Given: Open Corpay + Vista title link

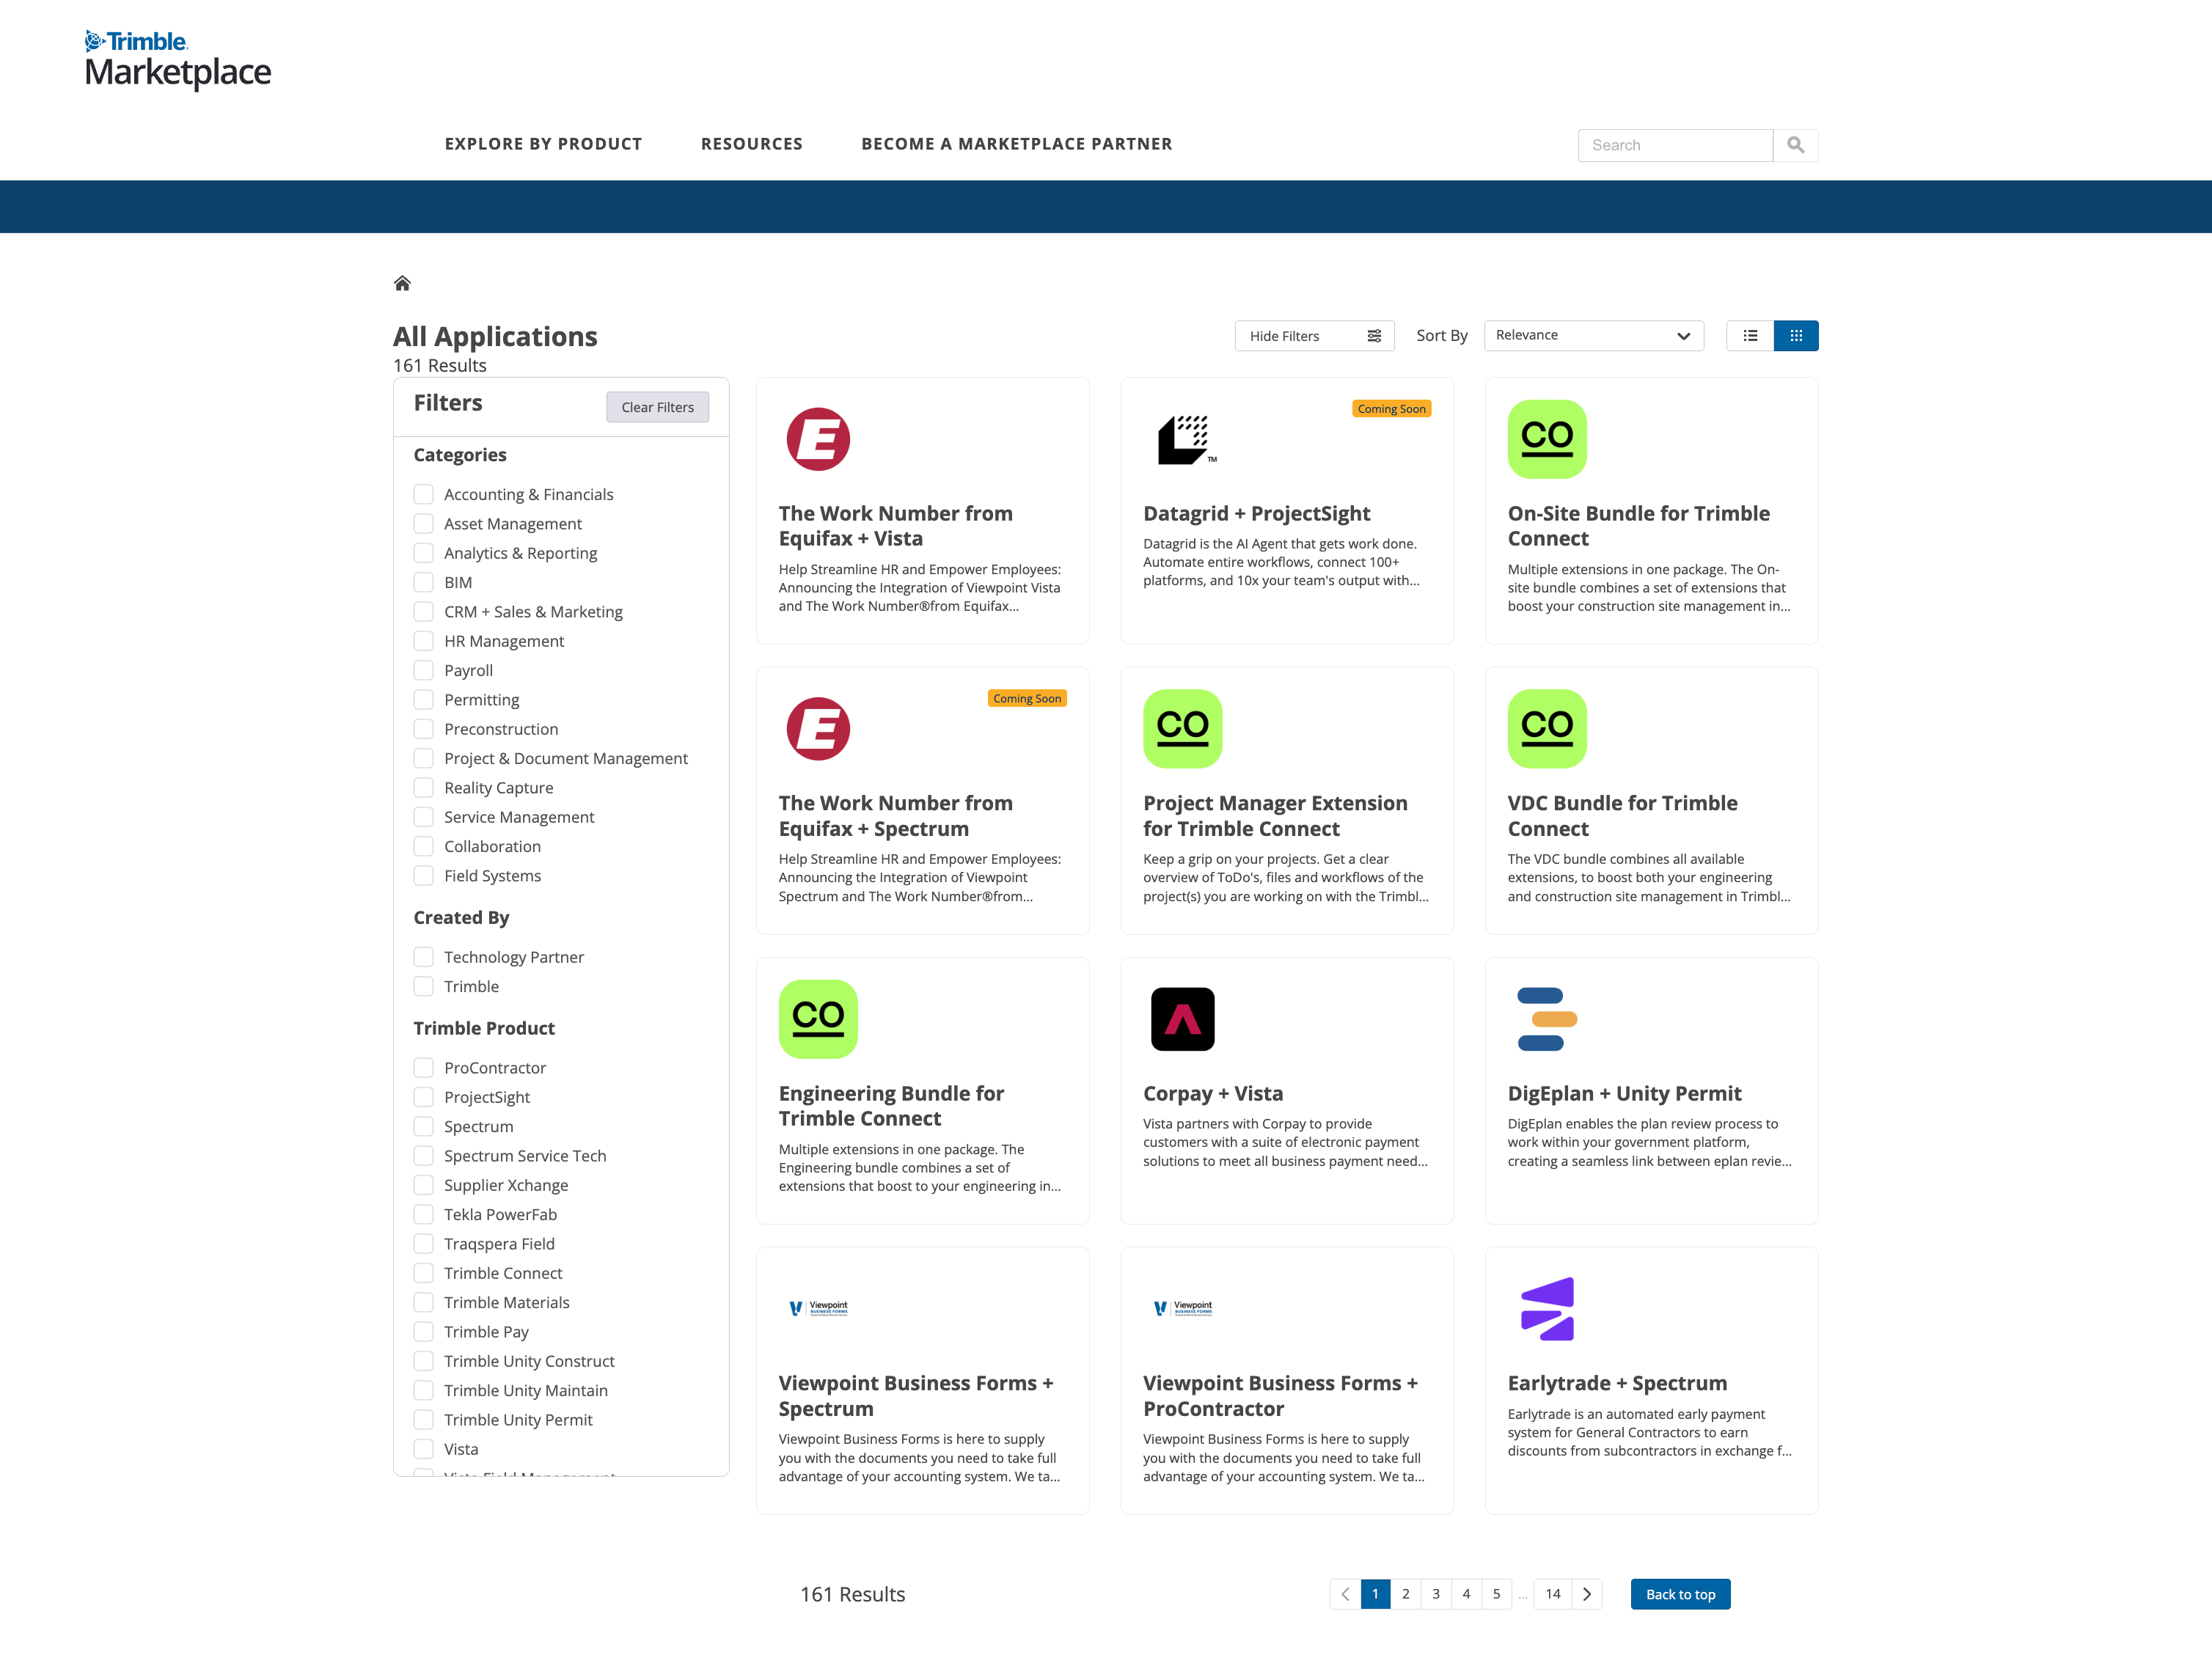Looking at the screenshot, I should 1212,1094.
